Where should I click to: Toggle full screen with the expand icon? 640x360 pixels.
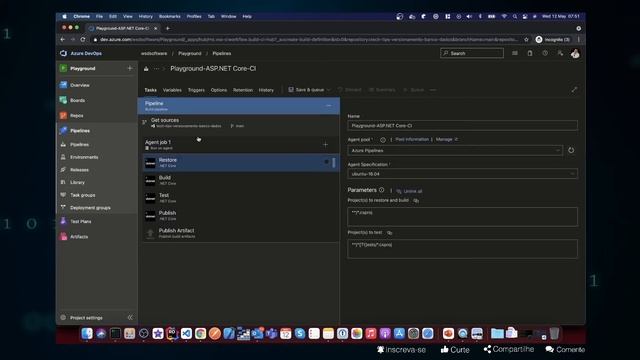click(x=574, y=89)
